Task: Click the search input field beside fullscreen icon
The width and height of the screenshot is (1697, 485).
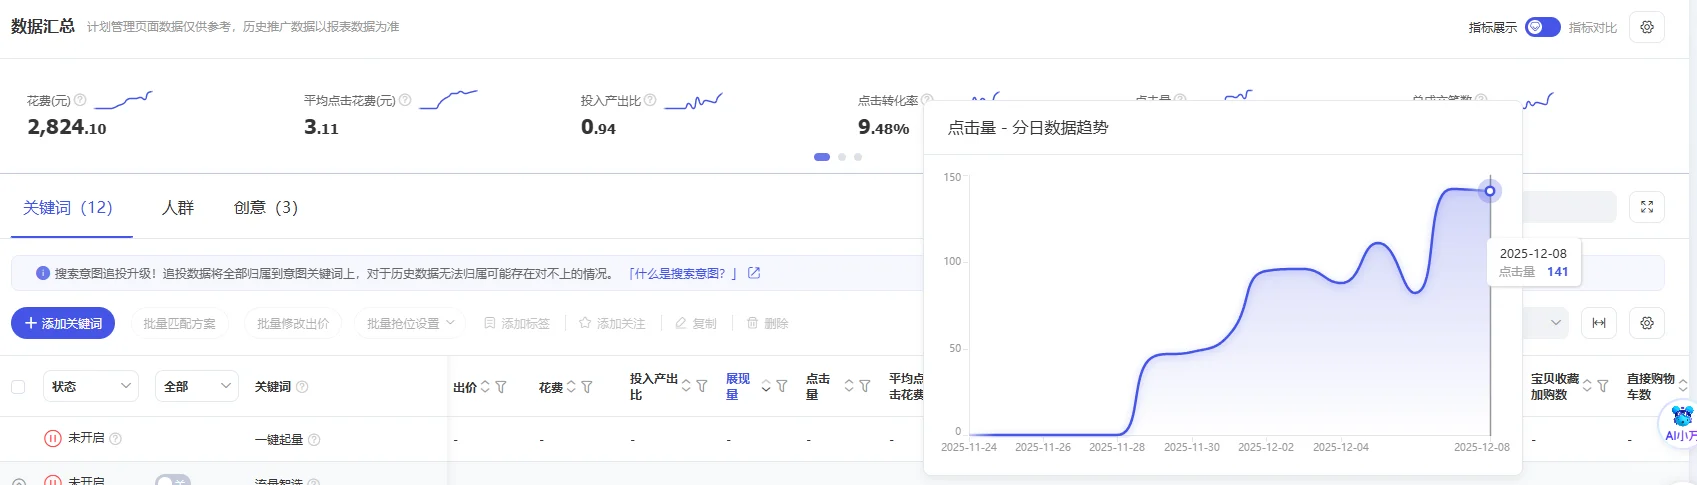Action: pos(1569,207)
